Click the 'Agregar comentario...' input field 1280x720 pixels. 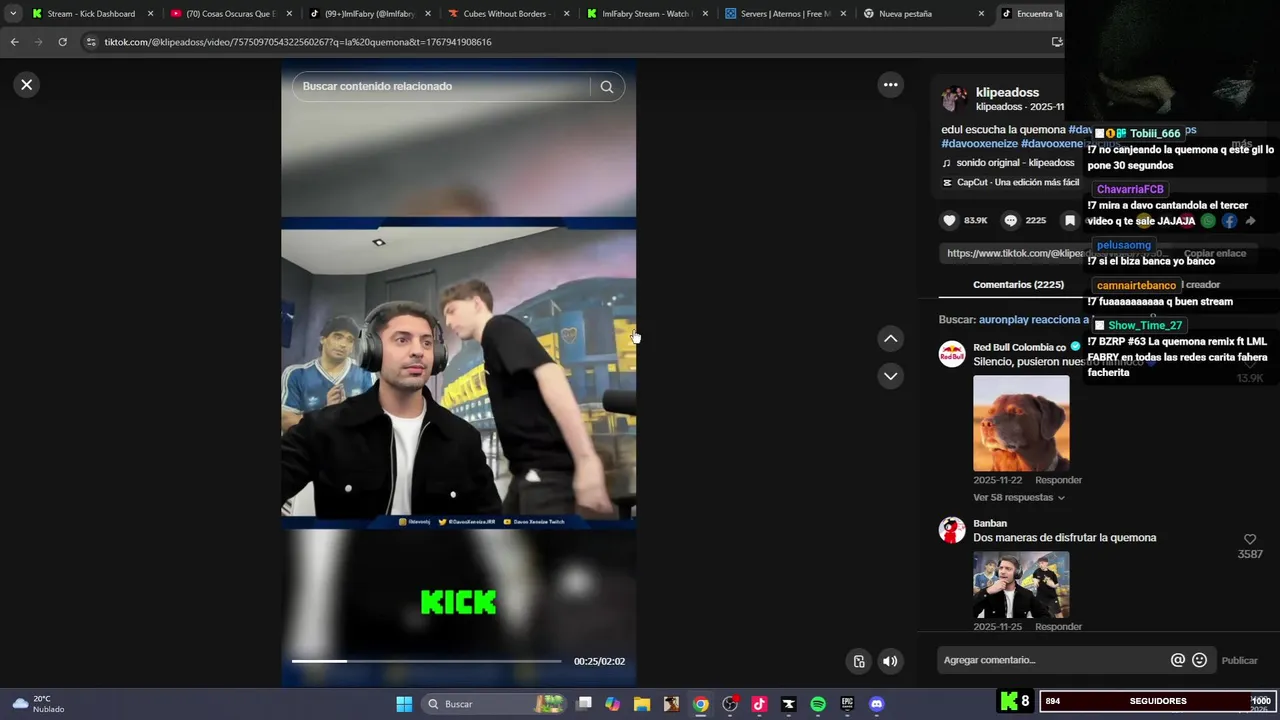tap(1053, 660)
